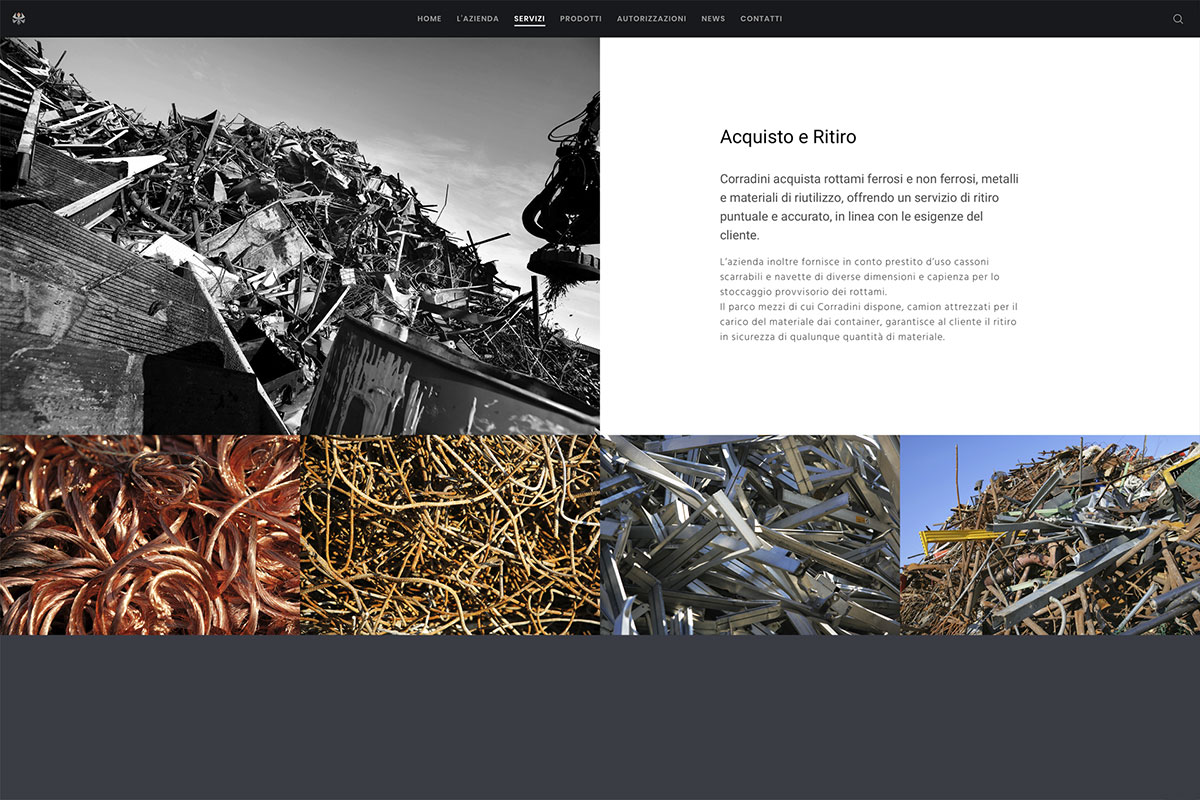Open the copper wire coils image
The width and height of the screenshot is (1200, 800).
[150, 535]
